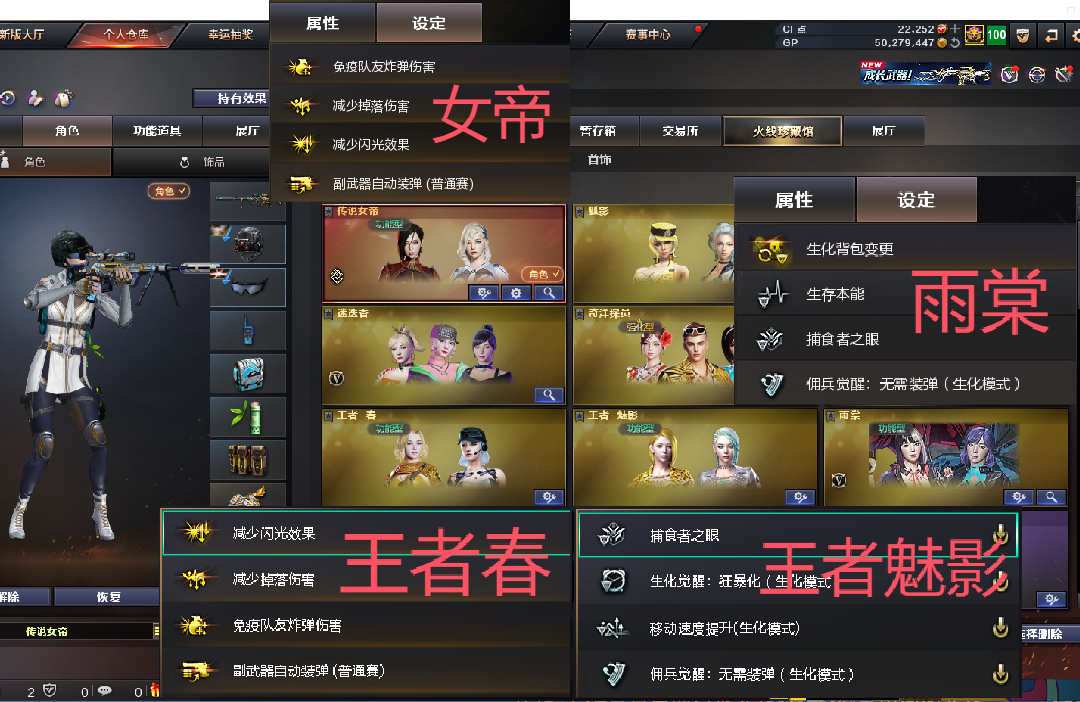This screenshot has height=702, width=1080.
Task: Open gear settings on 王者 魅影 card
Action: (800, 497)
